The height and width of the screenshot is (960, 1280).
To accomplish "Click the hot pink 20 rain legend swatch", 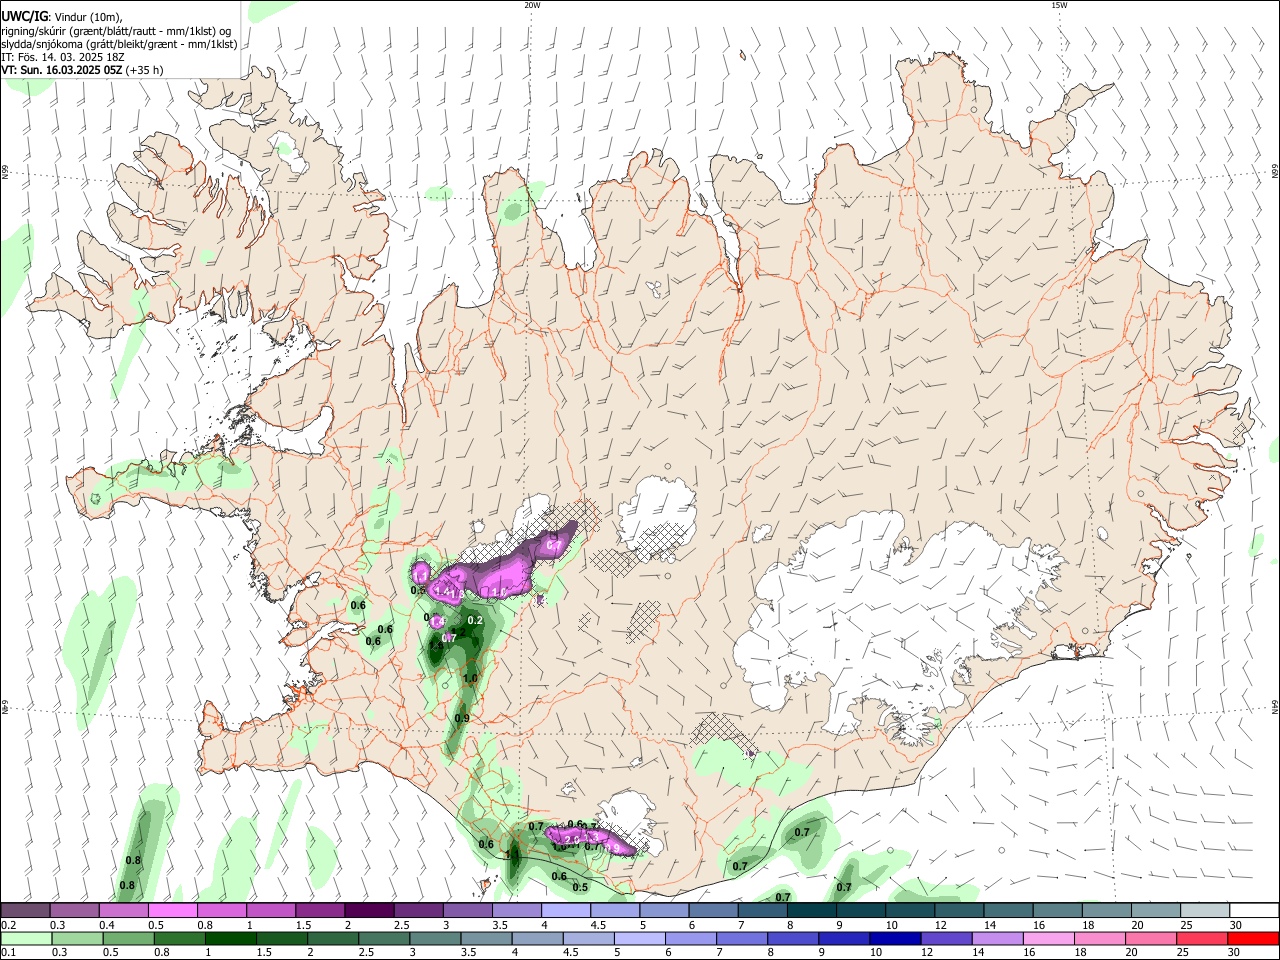I will tap(1151, 938).
